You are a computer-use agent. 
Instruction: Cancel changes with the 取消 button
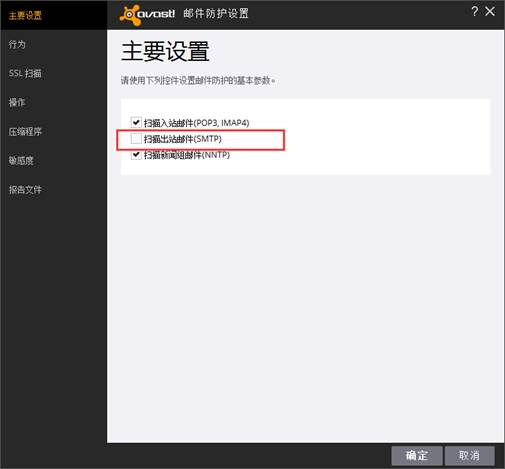(x=469, y=455)
